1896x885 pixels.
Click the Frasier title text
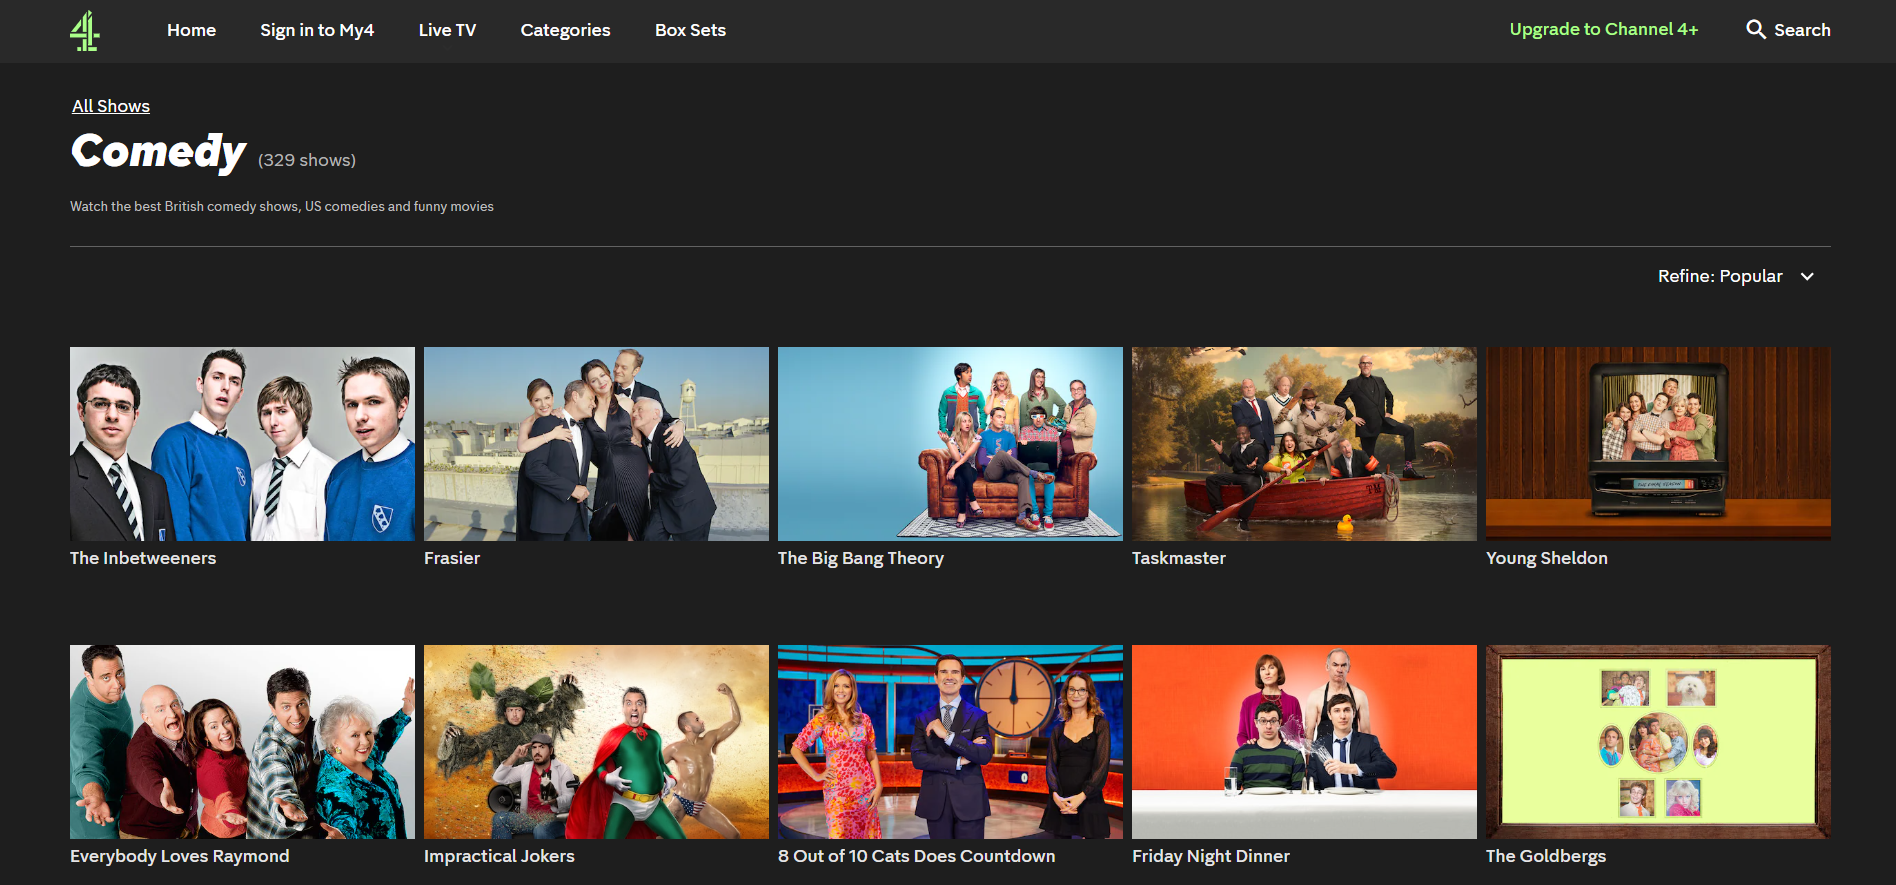point(452,558)
